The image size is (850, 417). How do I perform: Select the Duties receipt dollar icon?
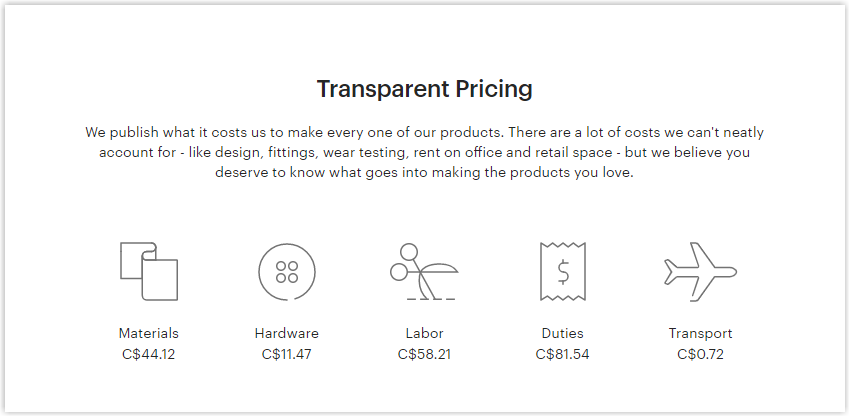(x=563, y=271)
